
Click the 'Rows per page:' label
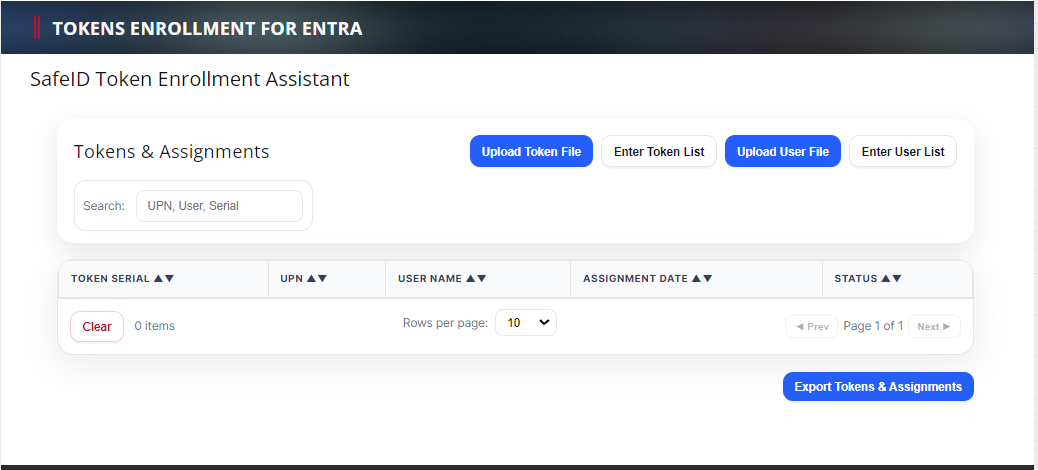click(x=445, y=323)
